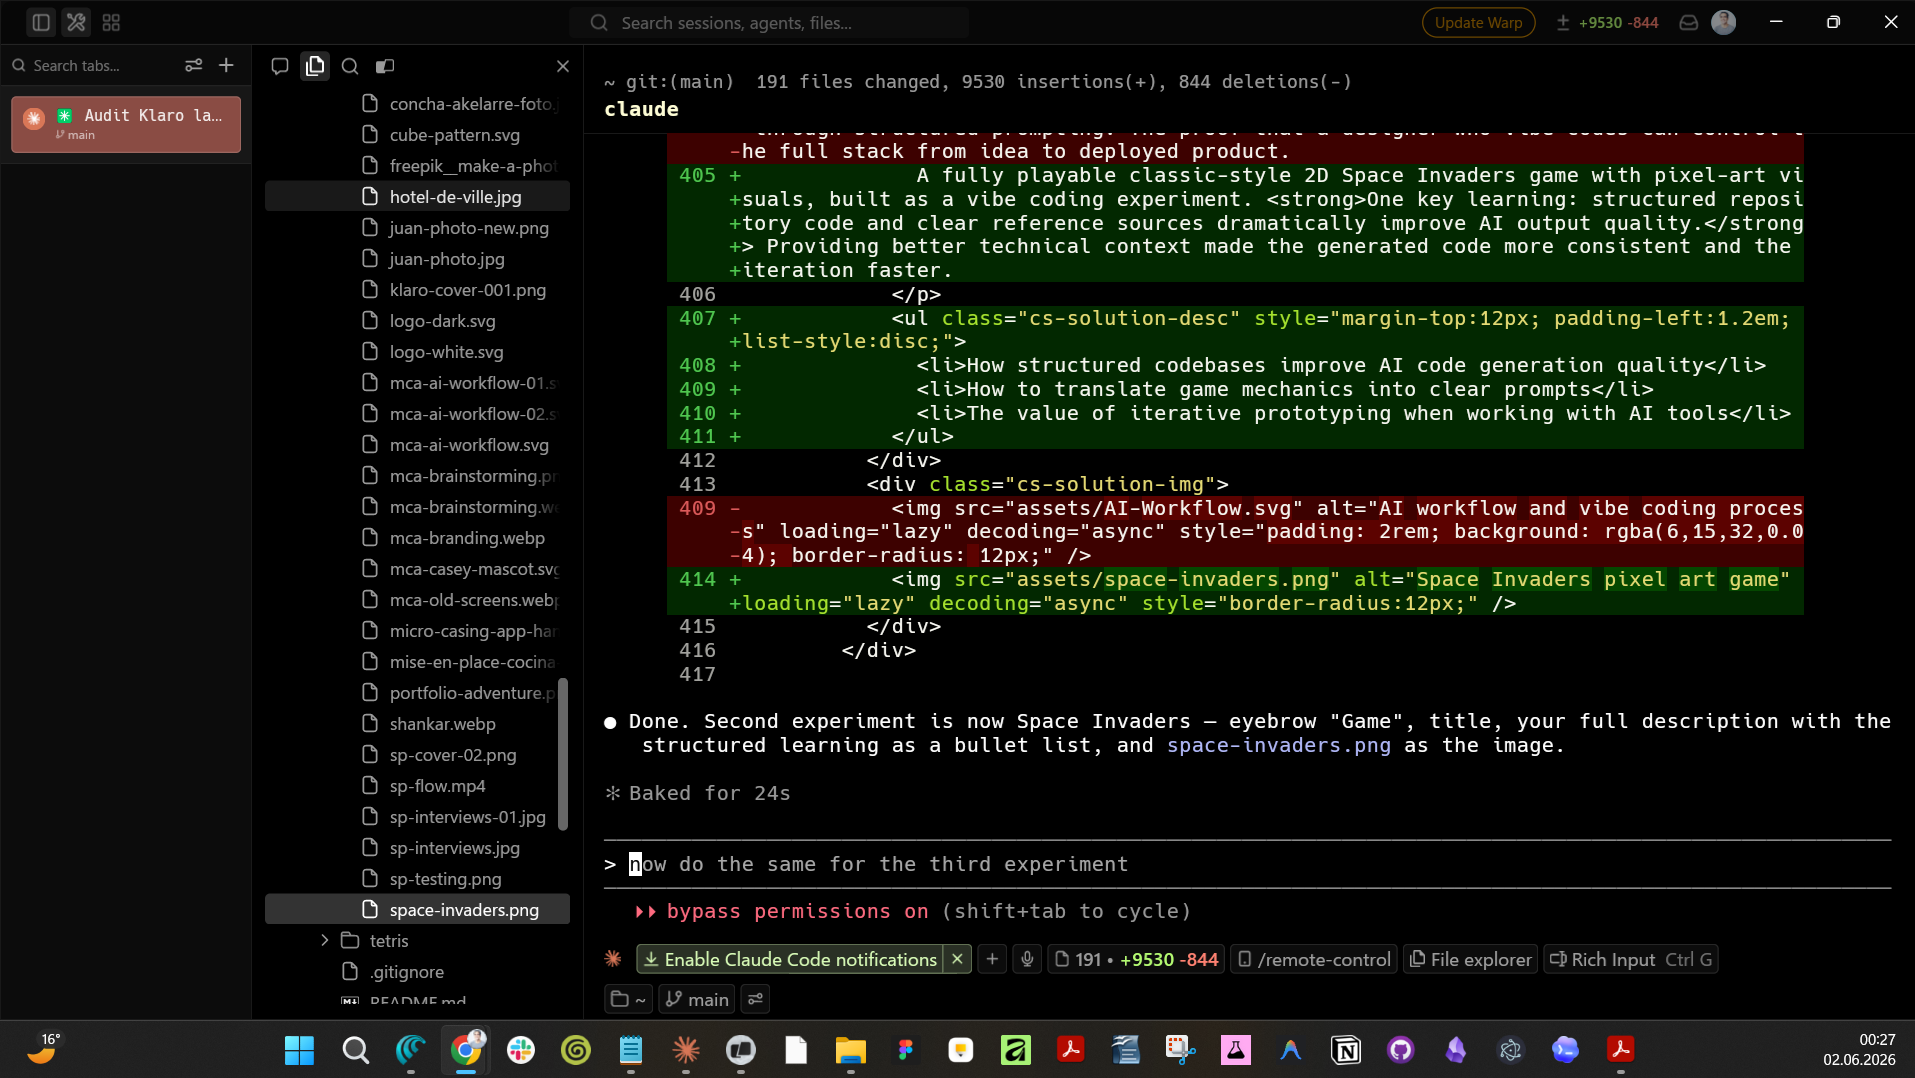The width and height of the screenshot is (1915, 1078).
Task: Click bypass permissions on mode text
Action: tap(797, 911)
